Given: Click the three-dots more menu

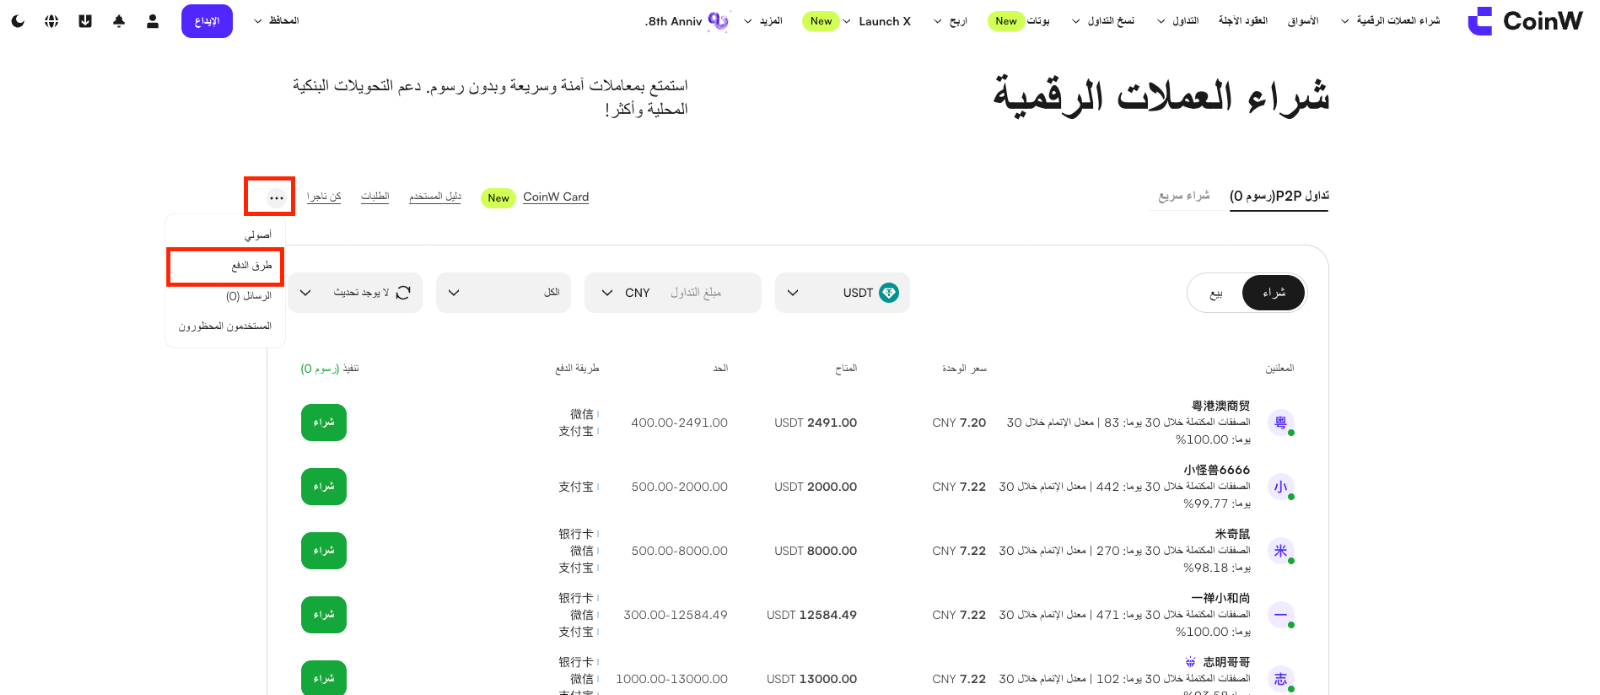Looking at the screenshot, I should [276, 198].
